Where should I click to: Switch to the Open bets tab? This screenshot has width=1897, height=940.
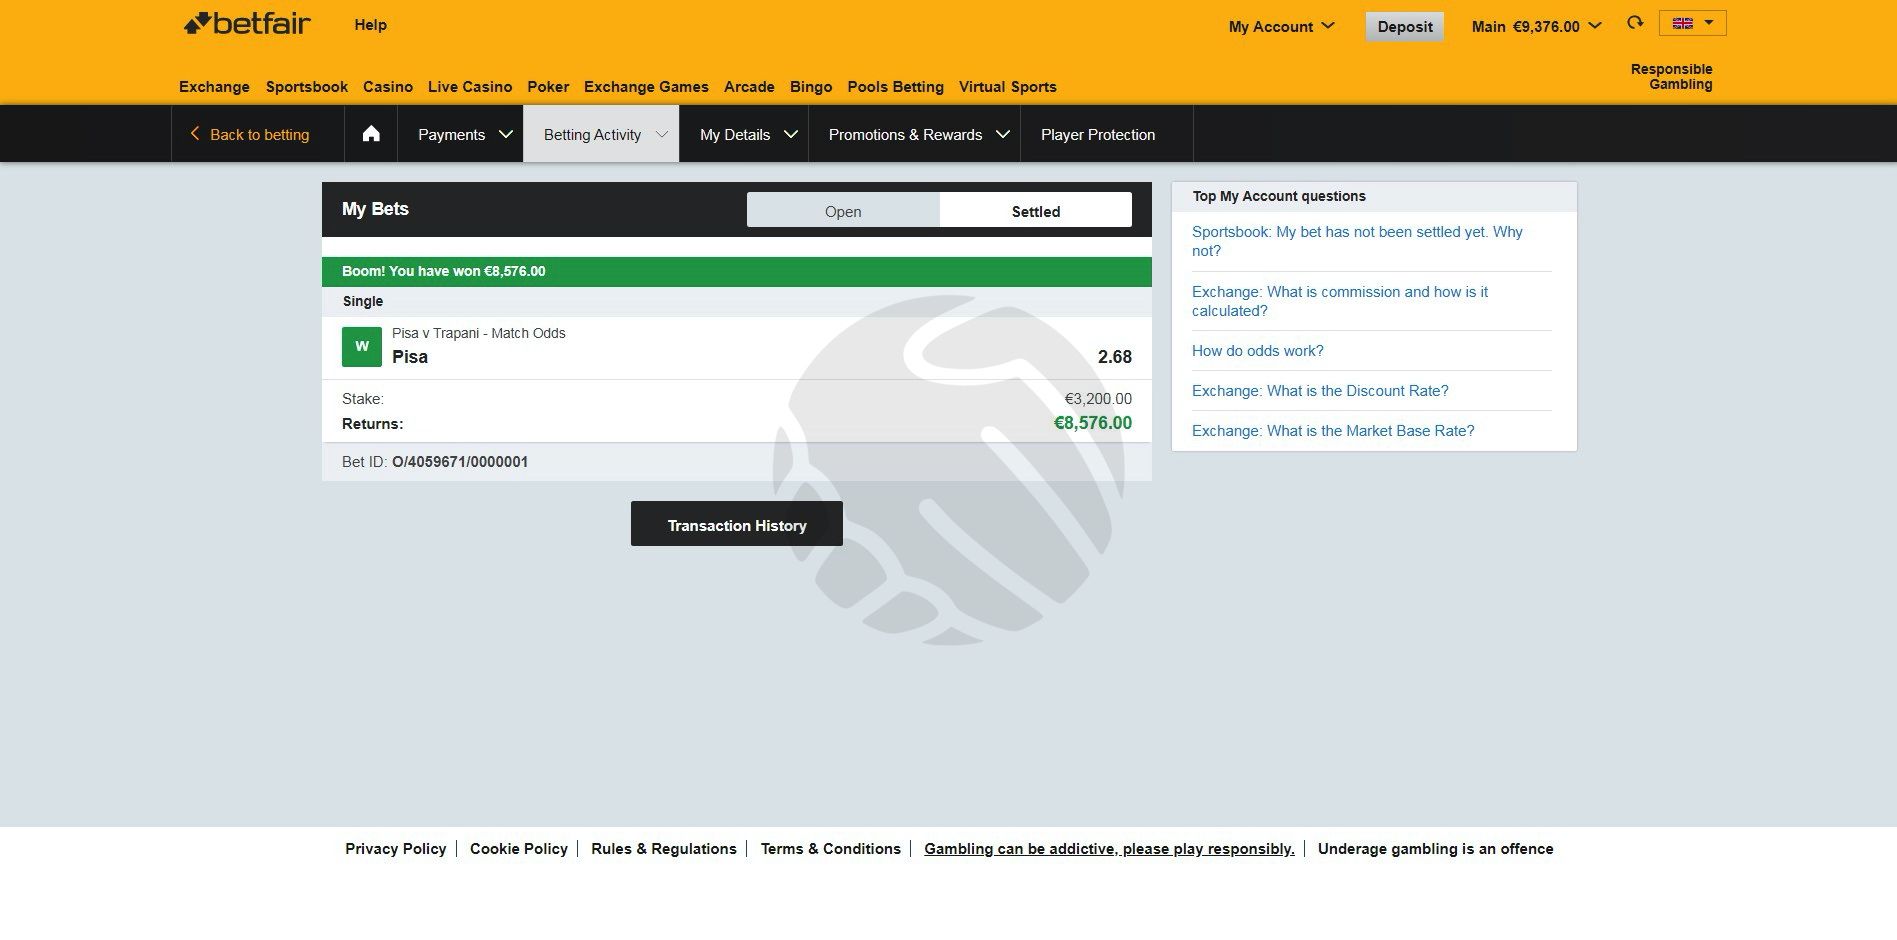click(x=843, y=211)
